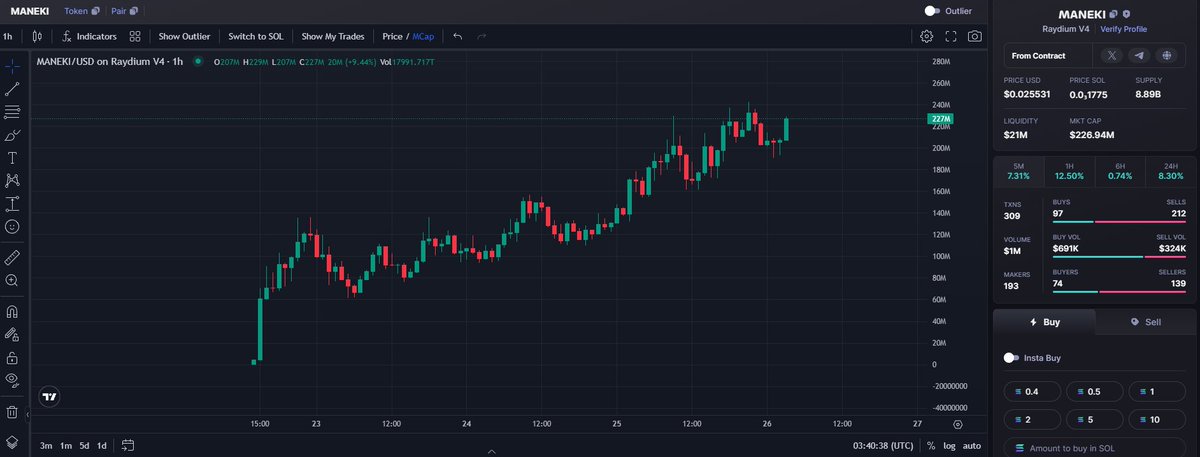Toggle the green indicator status dot
The image size is (1200, 457).
click(x=198, y=61)
